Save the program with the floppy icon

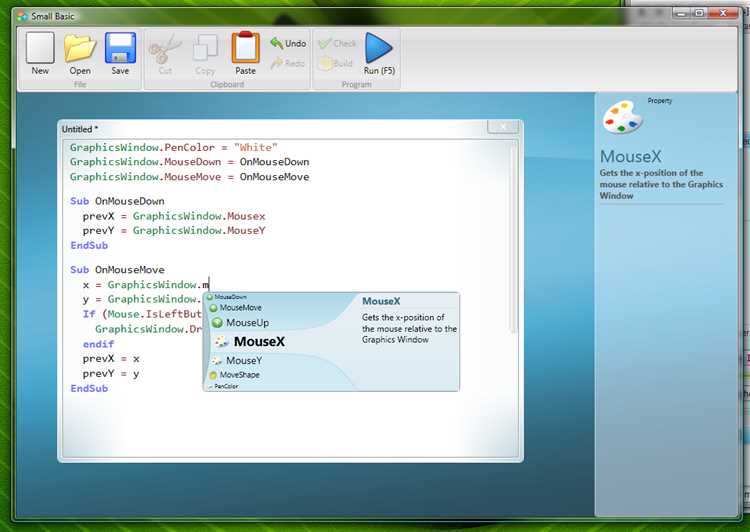tap(120, 48)
